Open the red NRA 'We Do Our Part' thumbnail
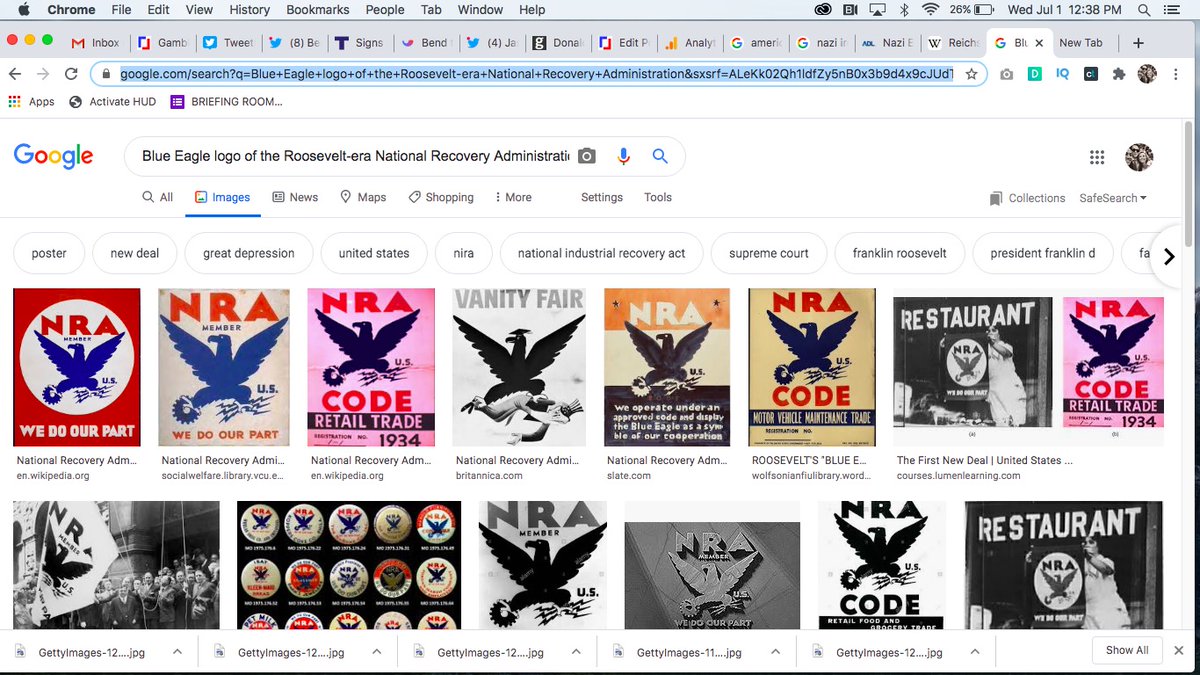Screen dimensions: 1200x675 [x=77, y=367]
